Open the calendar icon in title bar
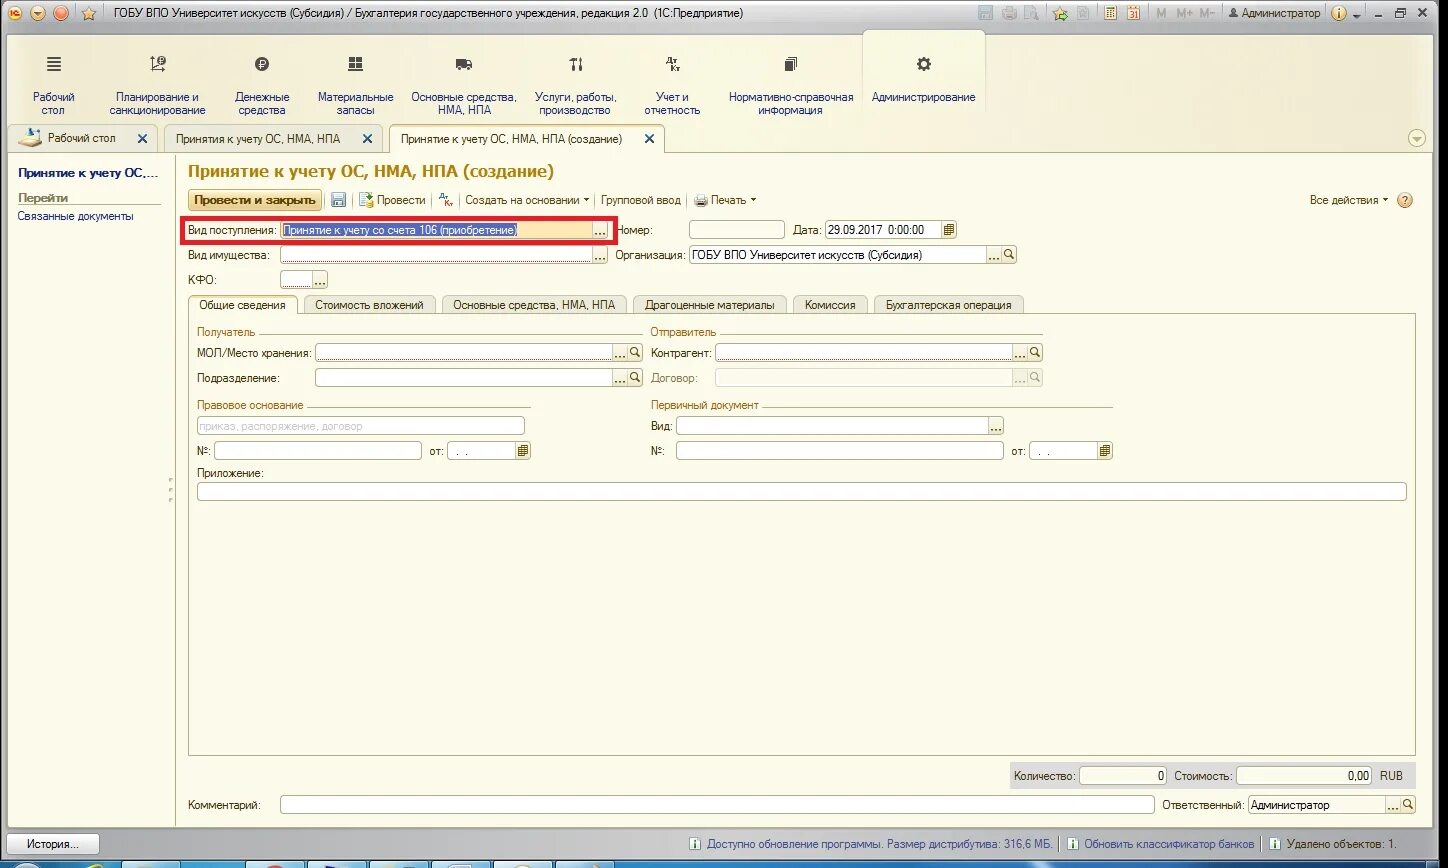 click(x=1133, y=13)
